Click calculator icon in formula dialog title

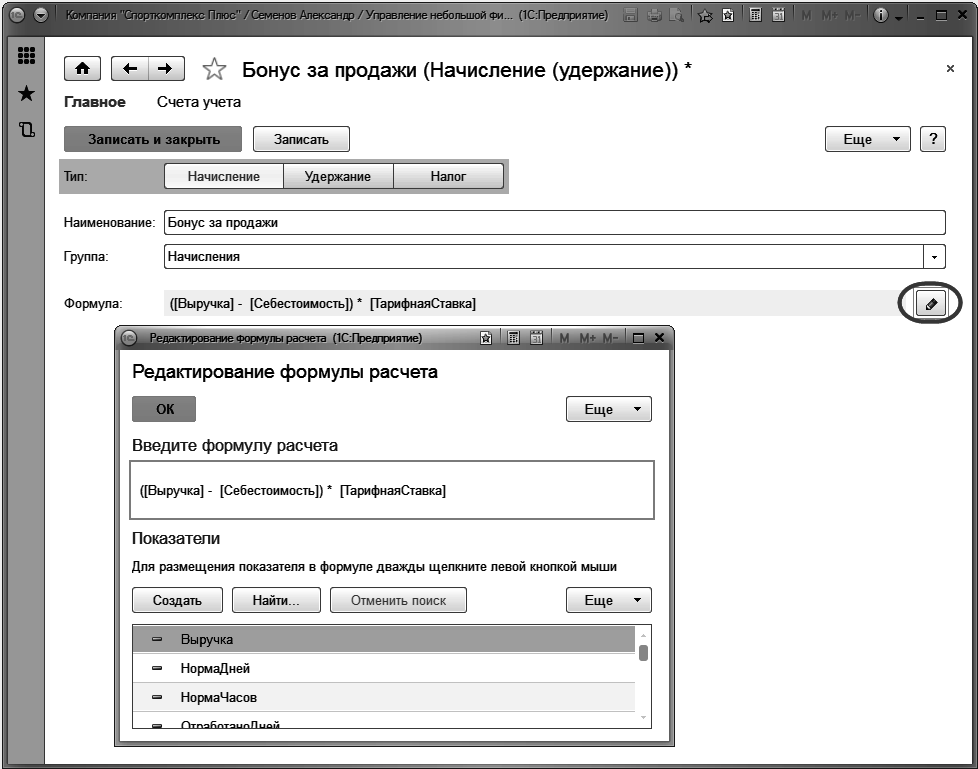click(513, 338)
